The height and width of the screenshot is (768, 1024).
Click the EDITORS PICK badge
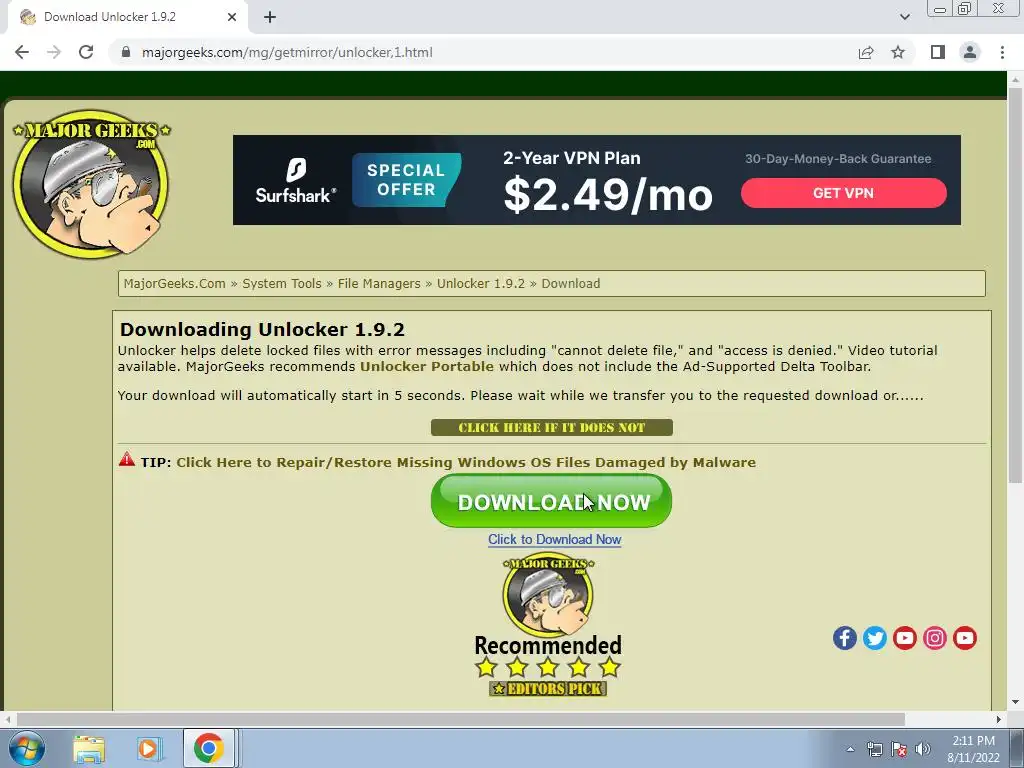pyautogui.click(x=548, y=688)
